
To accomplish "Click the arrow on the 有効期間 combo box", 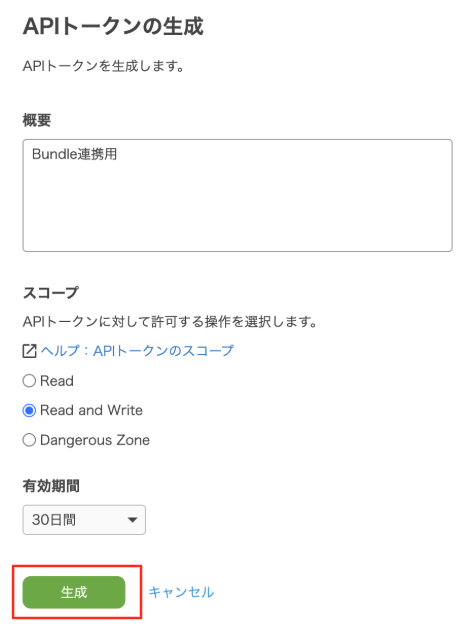I will tap(132, 520).
